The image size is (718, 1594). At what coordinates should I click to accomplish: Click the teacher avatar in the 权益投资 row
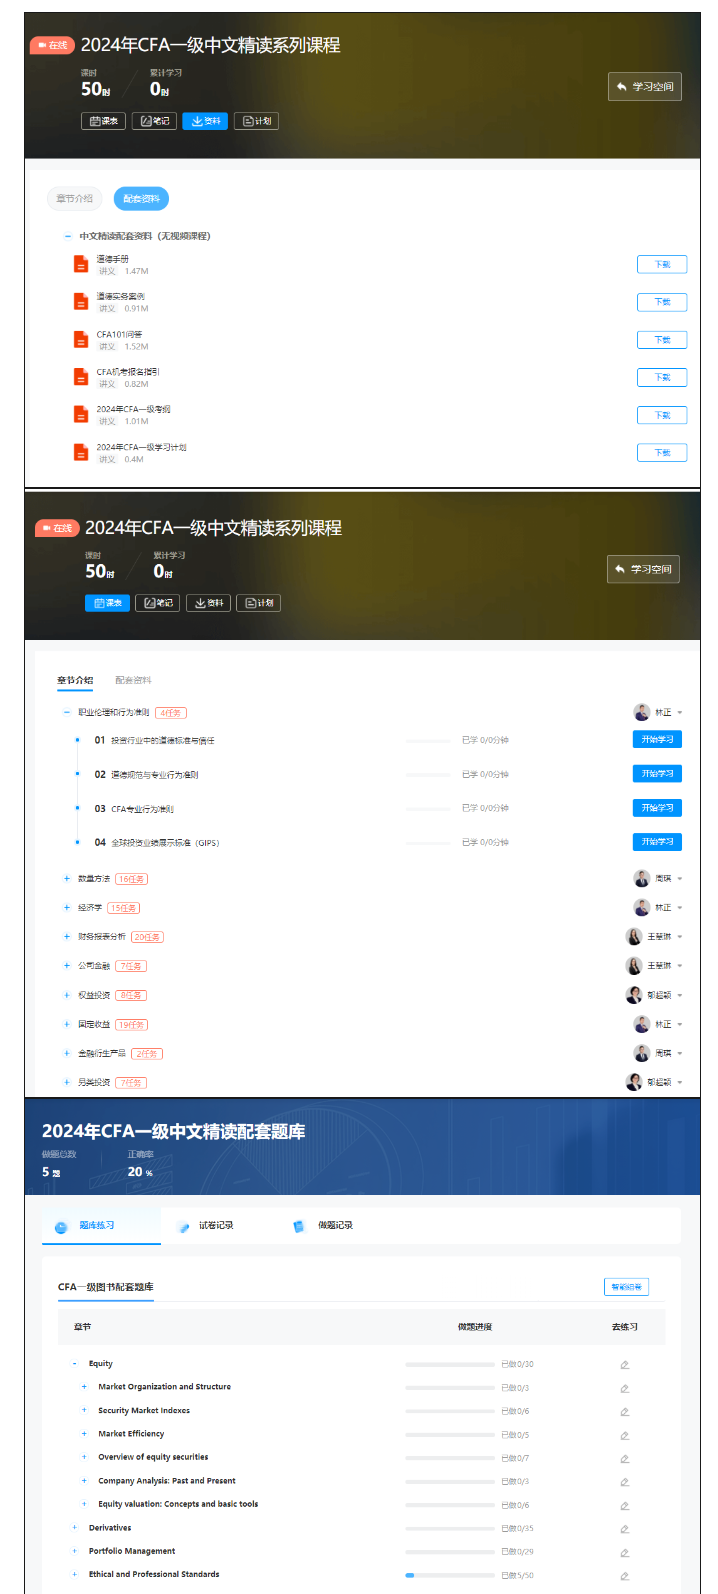click(634, 995)
